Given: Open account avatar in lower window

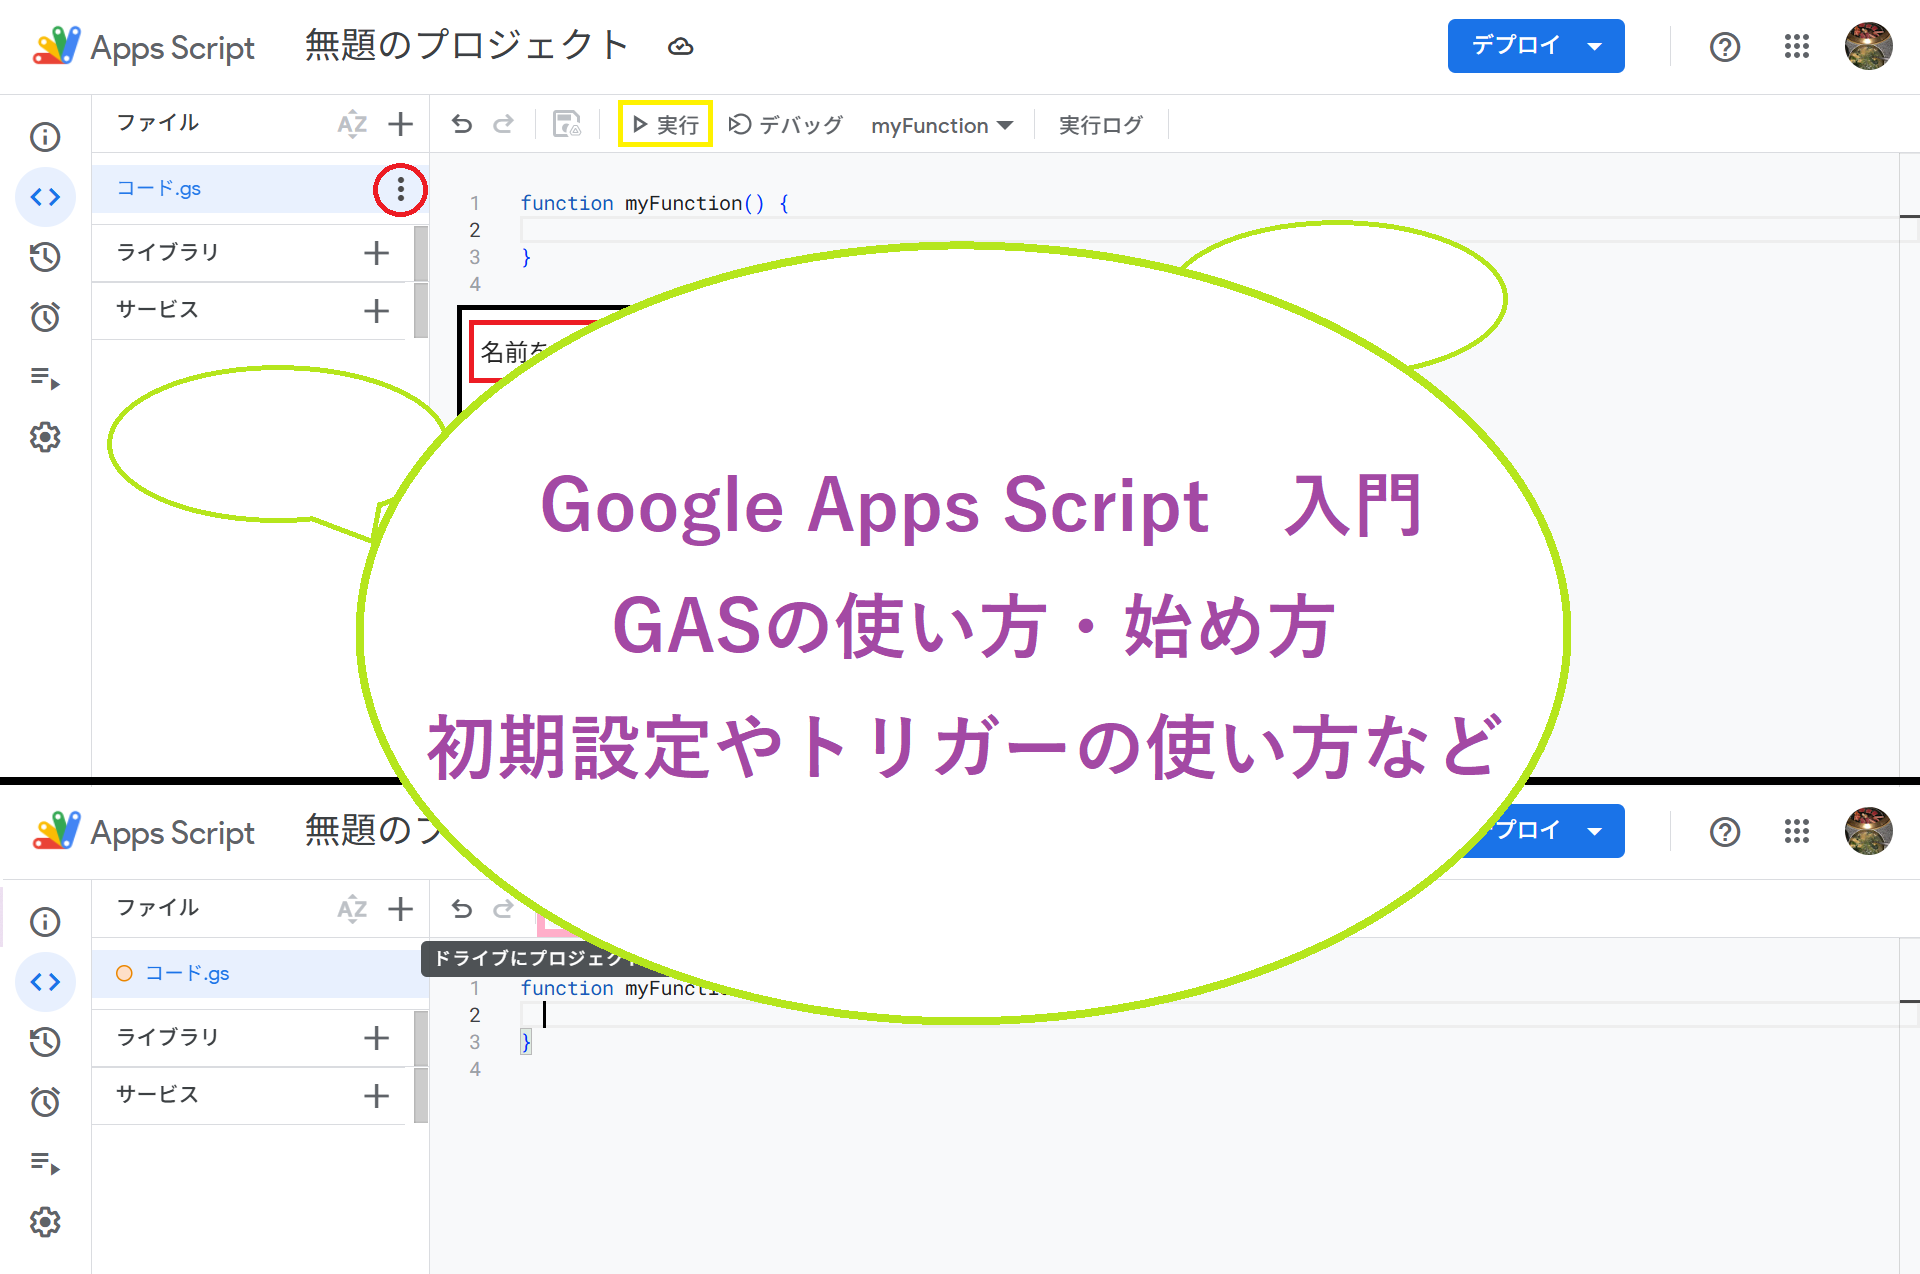Looking at the screenshot, I should [1868, 832].
